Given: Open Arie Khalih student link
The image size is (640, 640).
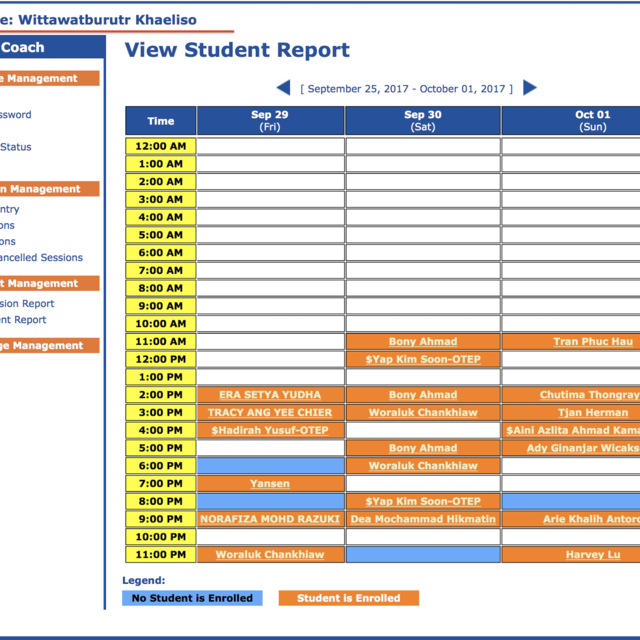Looking at the screenshot, I should click(x=591, y=519).
